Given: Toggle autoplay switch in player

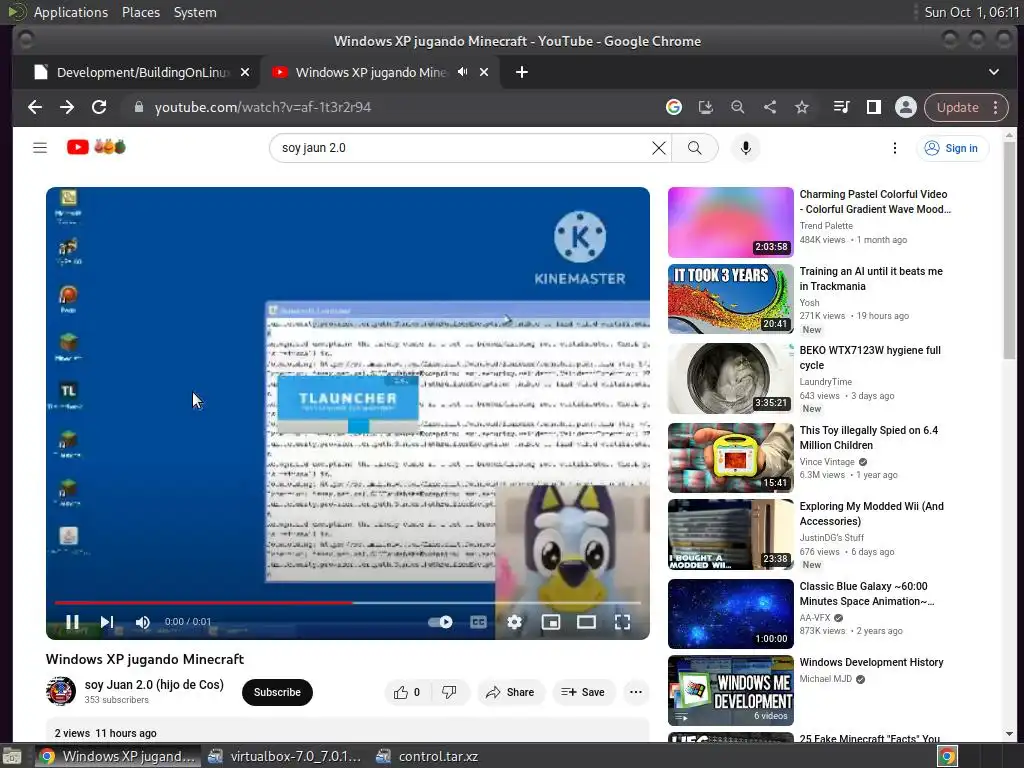Looking at the screenshot, I should (441, 622).
